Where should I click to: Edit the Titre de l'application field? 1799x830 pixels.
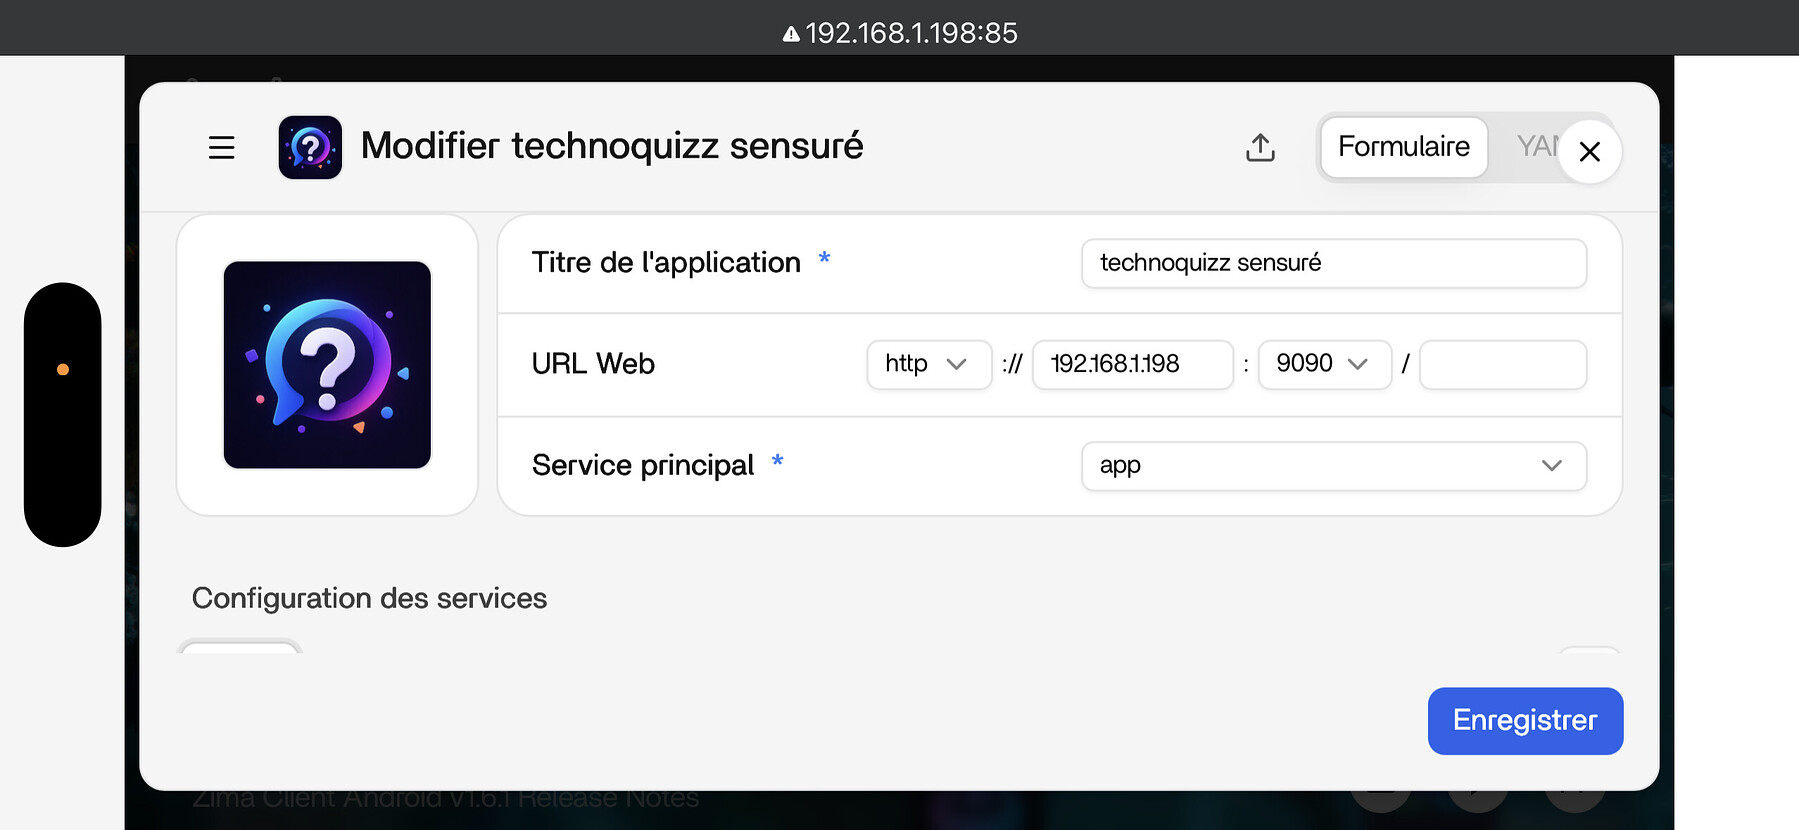(1333, 263)
